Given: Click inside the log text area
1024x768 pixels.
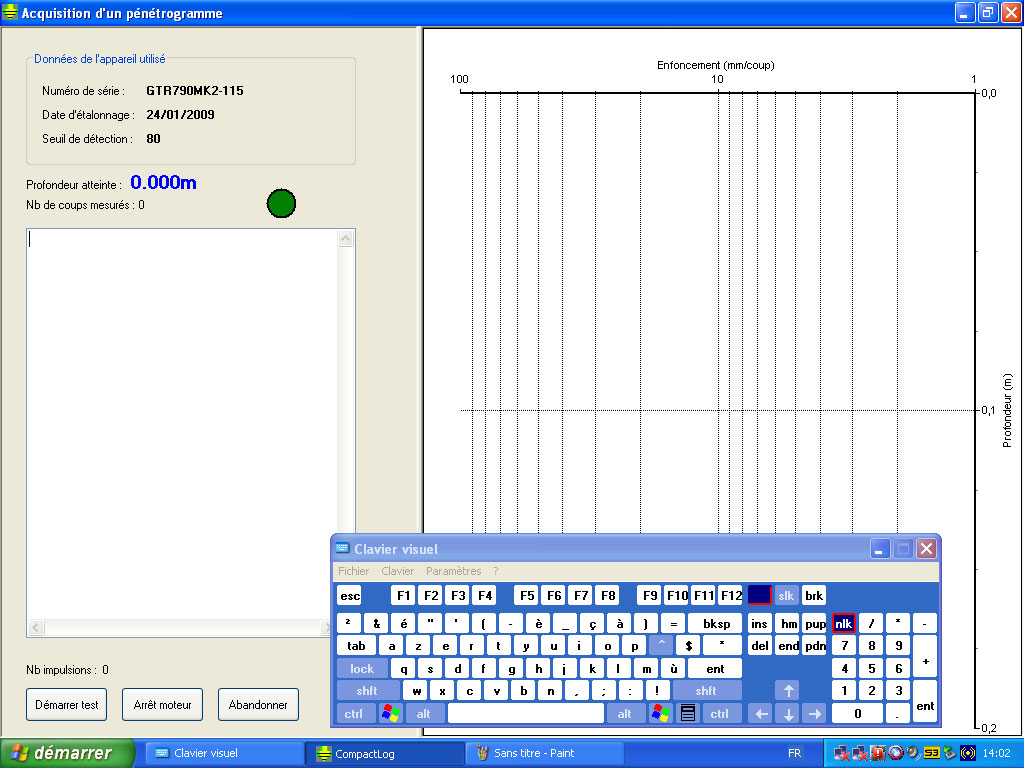Looking at the screenshot, I should 182,424.
